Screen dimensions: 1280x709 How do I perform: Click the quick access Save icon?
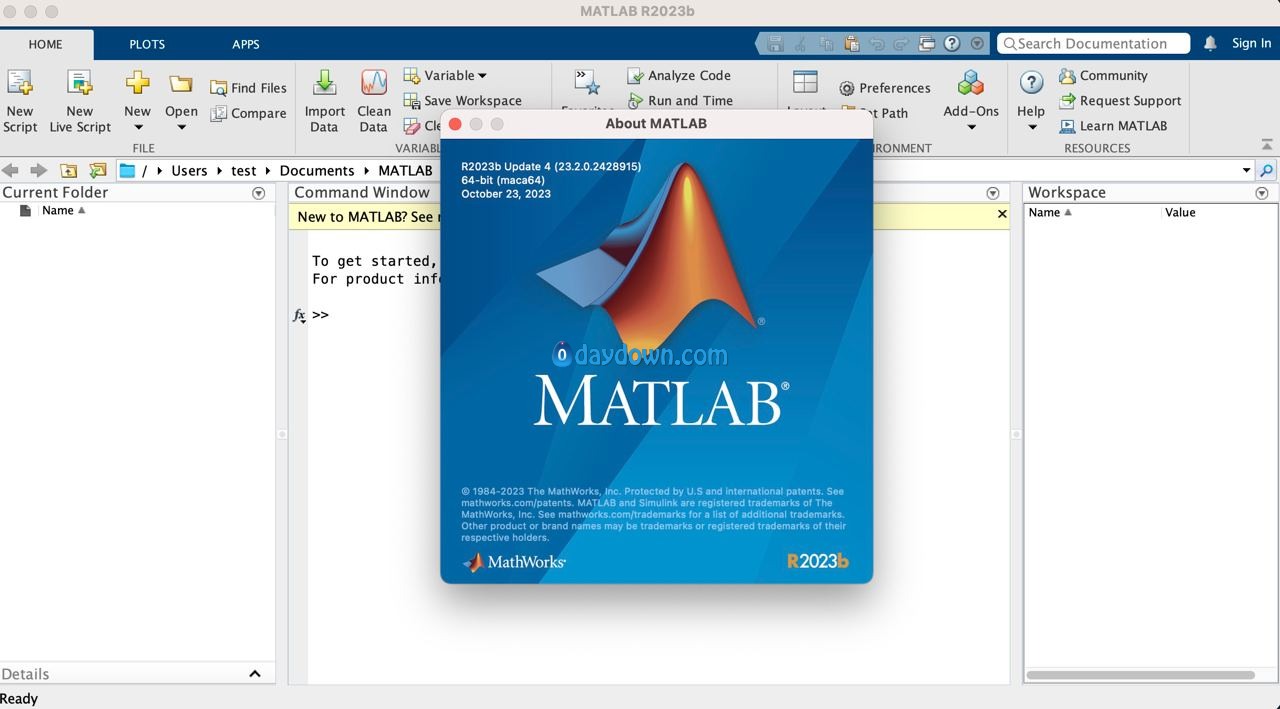tap(775, 43)
